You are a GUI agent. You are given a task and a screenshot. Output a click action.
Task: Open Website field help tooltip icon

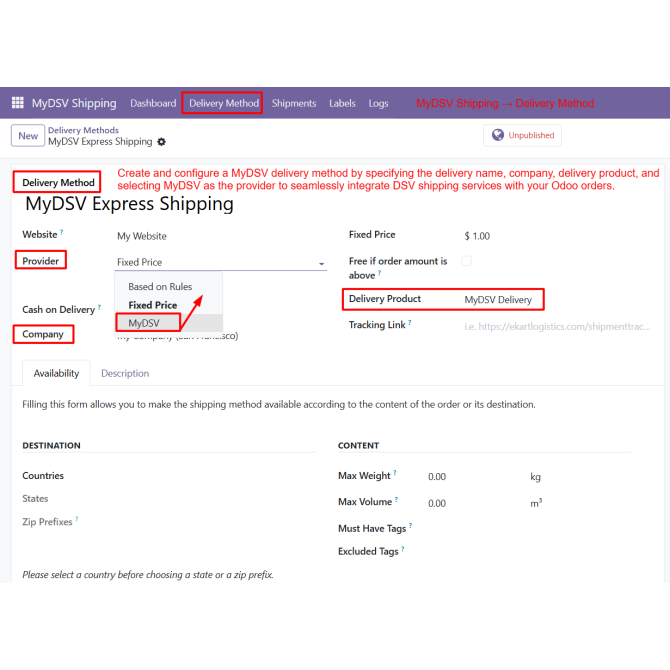pos(62,232)
